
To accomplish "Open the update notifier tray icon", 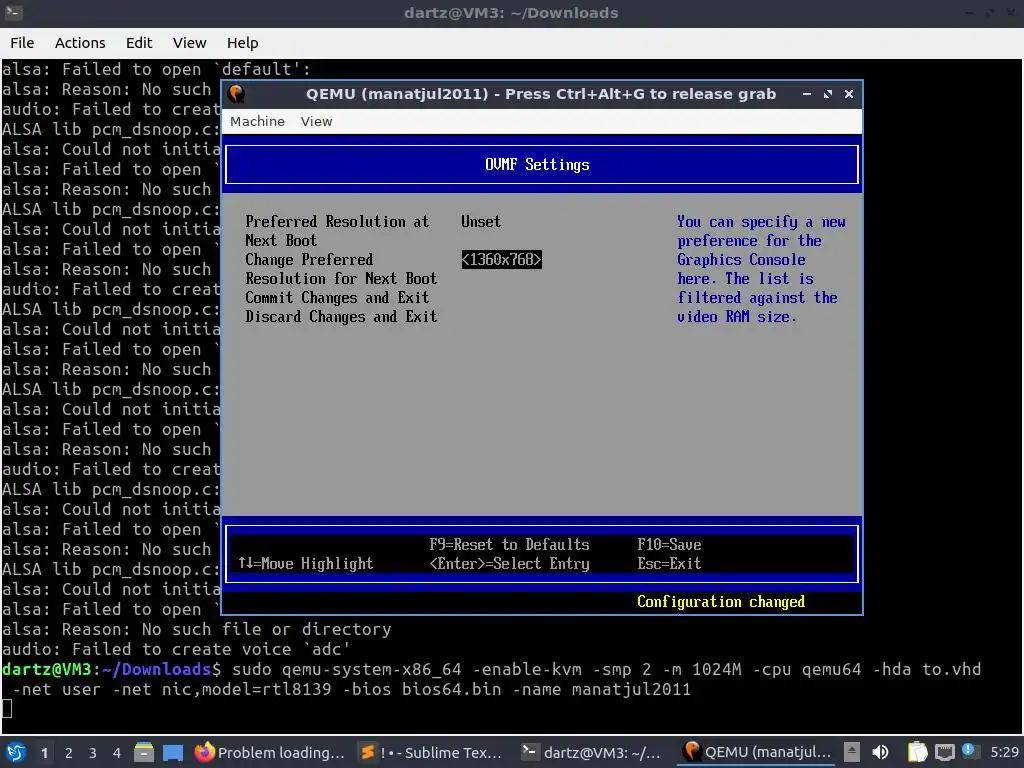I will coord(968,751).
